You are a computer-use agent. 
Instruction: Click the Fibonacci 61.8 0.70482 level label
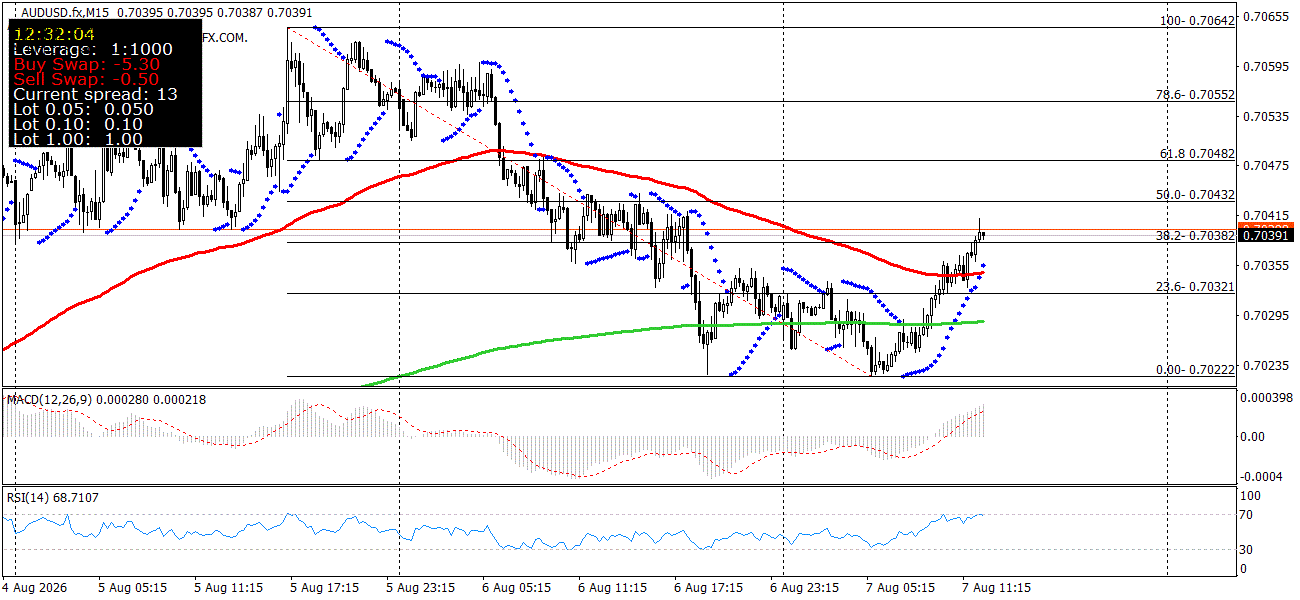(1197, 153)
